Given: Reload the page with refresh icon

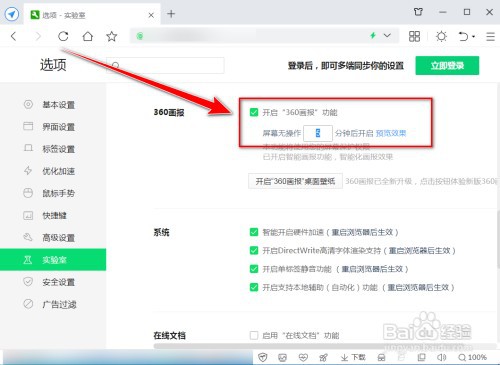Looking at the screenshot, I should (63, 36).
